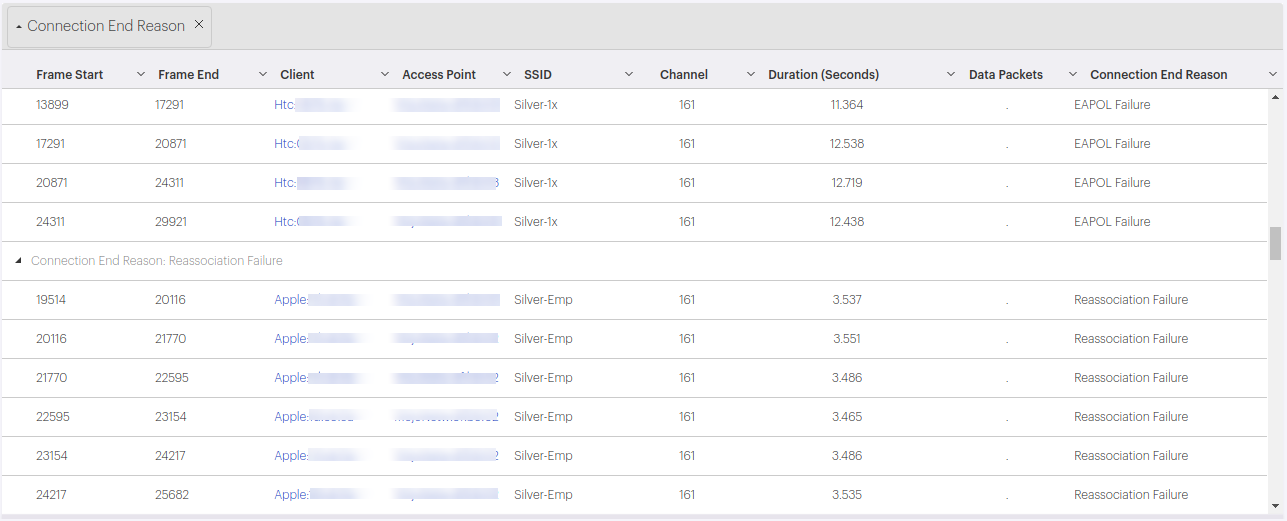Remove the Connection End Reason grouping chip
The height and width of the screenshot is (521, 1287).
coord(199,25)
